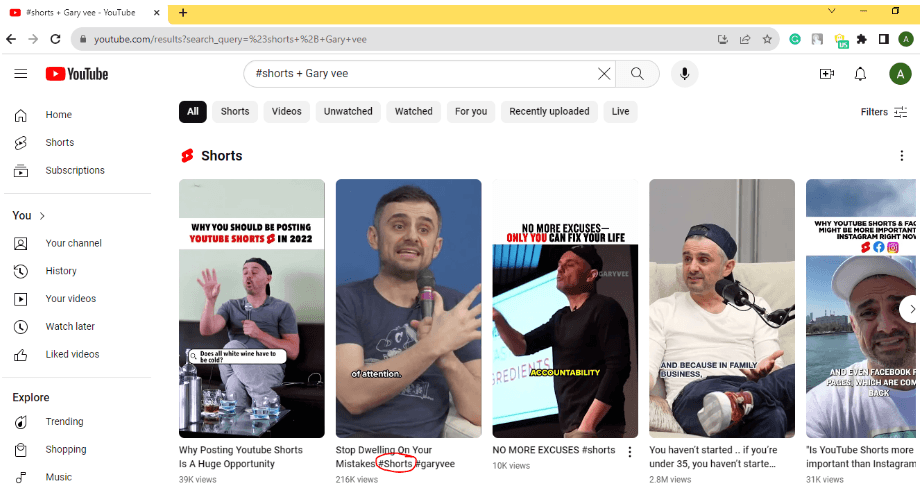Click the browser forward arrow

pyautogui.click(x=33, y=39)
